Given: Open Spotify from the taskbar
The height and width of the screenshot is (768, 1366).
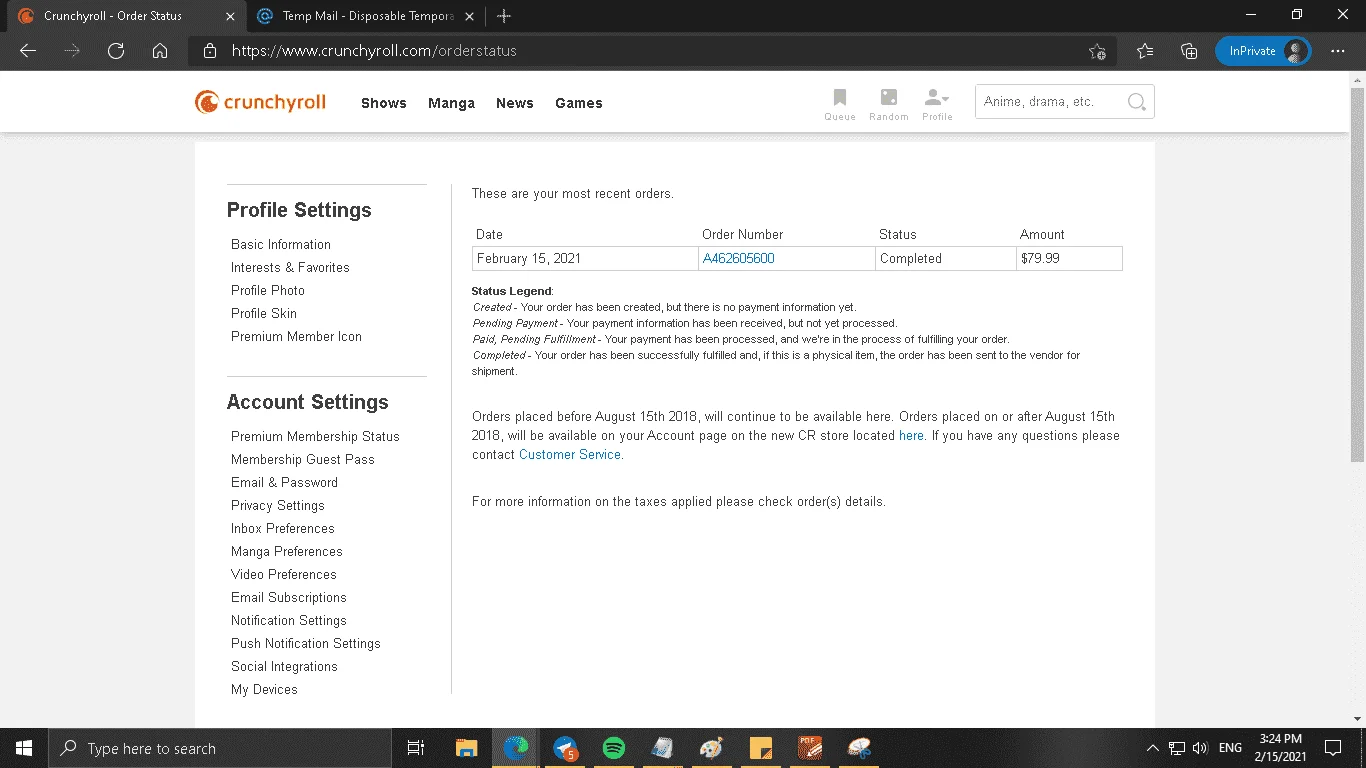Looking at the screenshot, I should pos(614,748).
